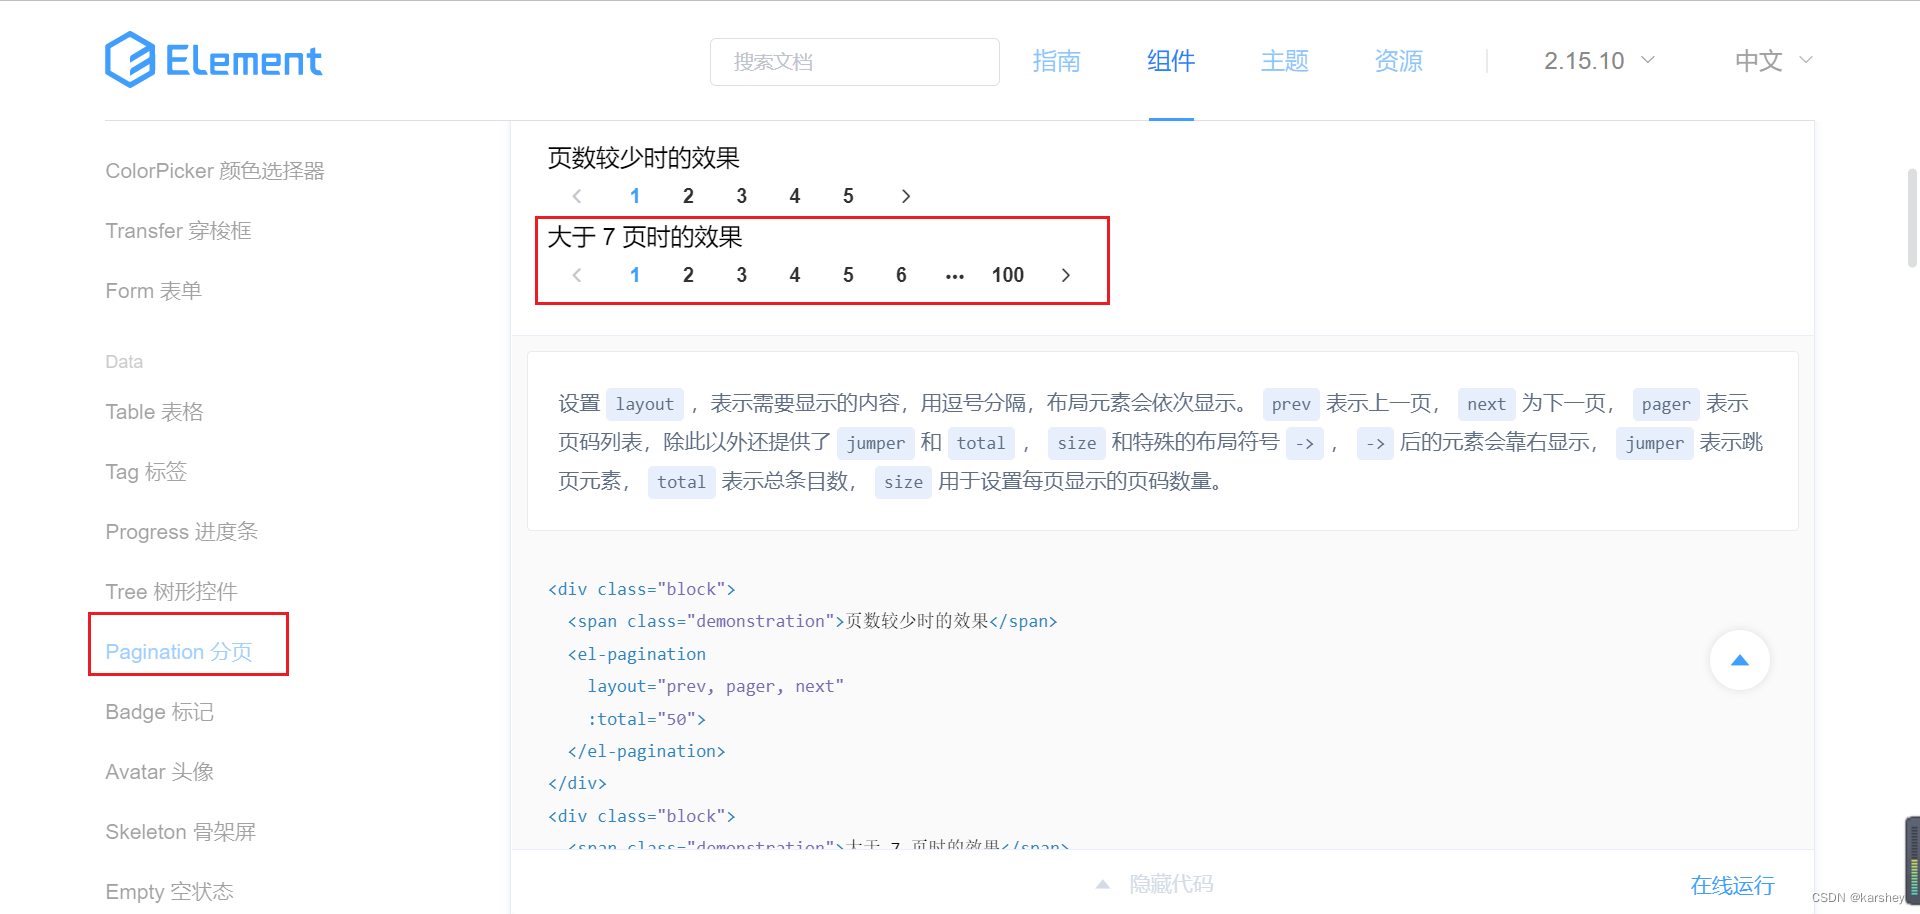
Task: Select page 5 in five-page pagination
Action: coord(848,196)
